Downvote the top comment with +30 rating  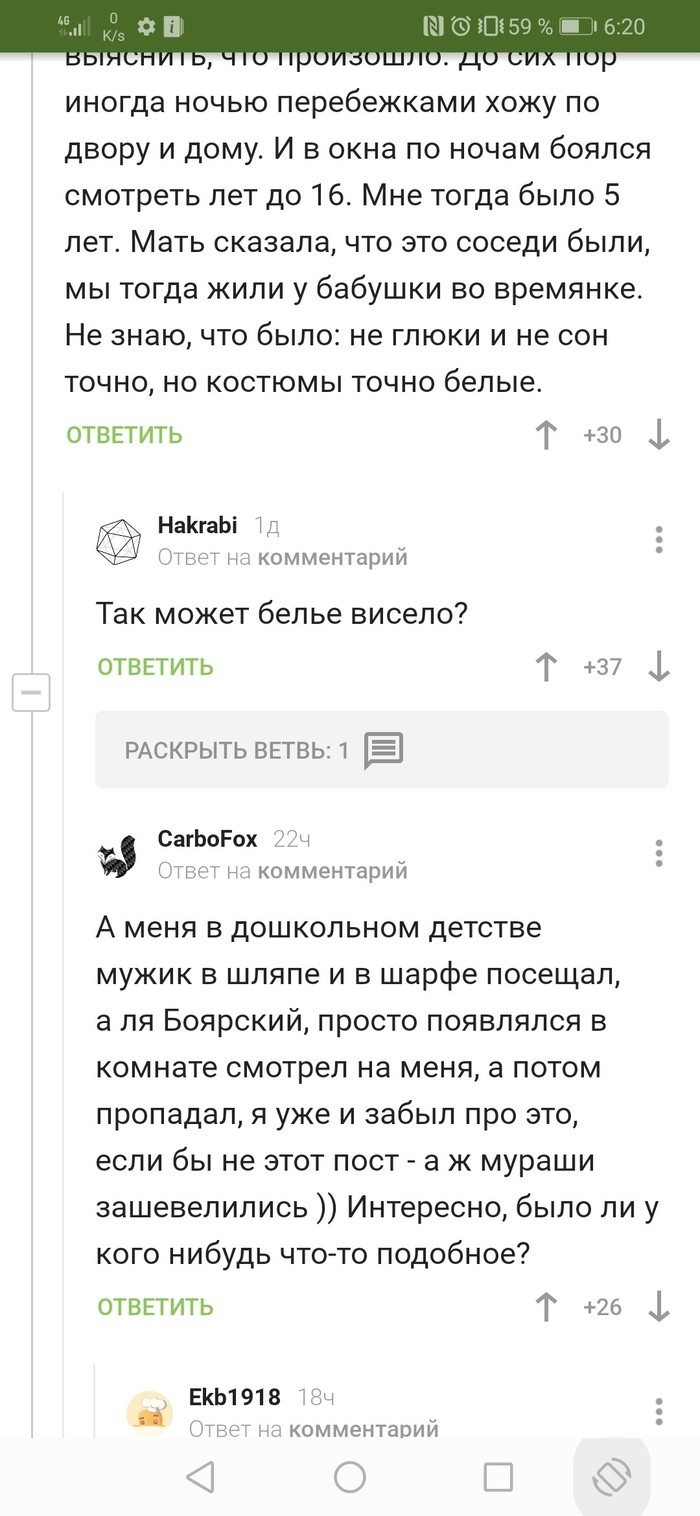click(x=658, y=435)
